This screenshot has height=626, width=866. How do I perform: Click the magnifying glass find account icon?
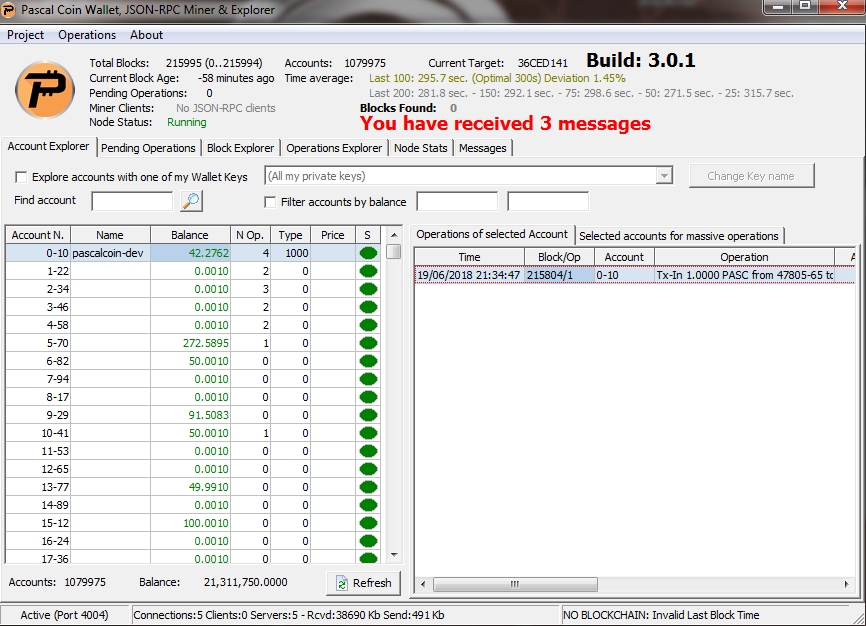191,201
